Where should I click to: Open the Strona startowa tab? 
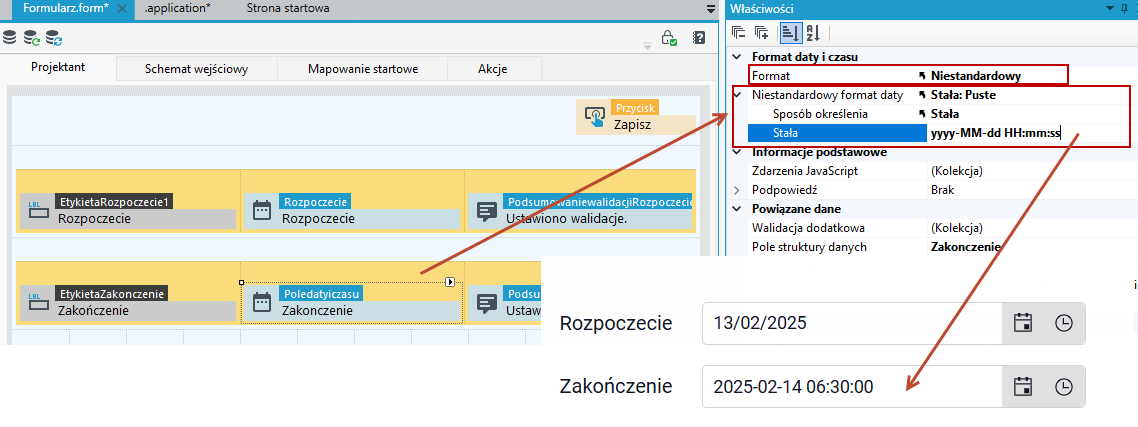point(287,9)
